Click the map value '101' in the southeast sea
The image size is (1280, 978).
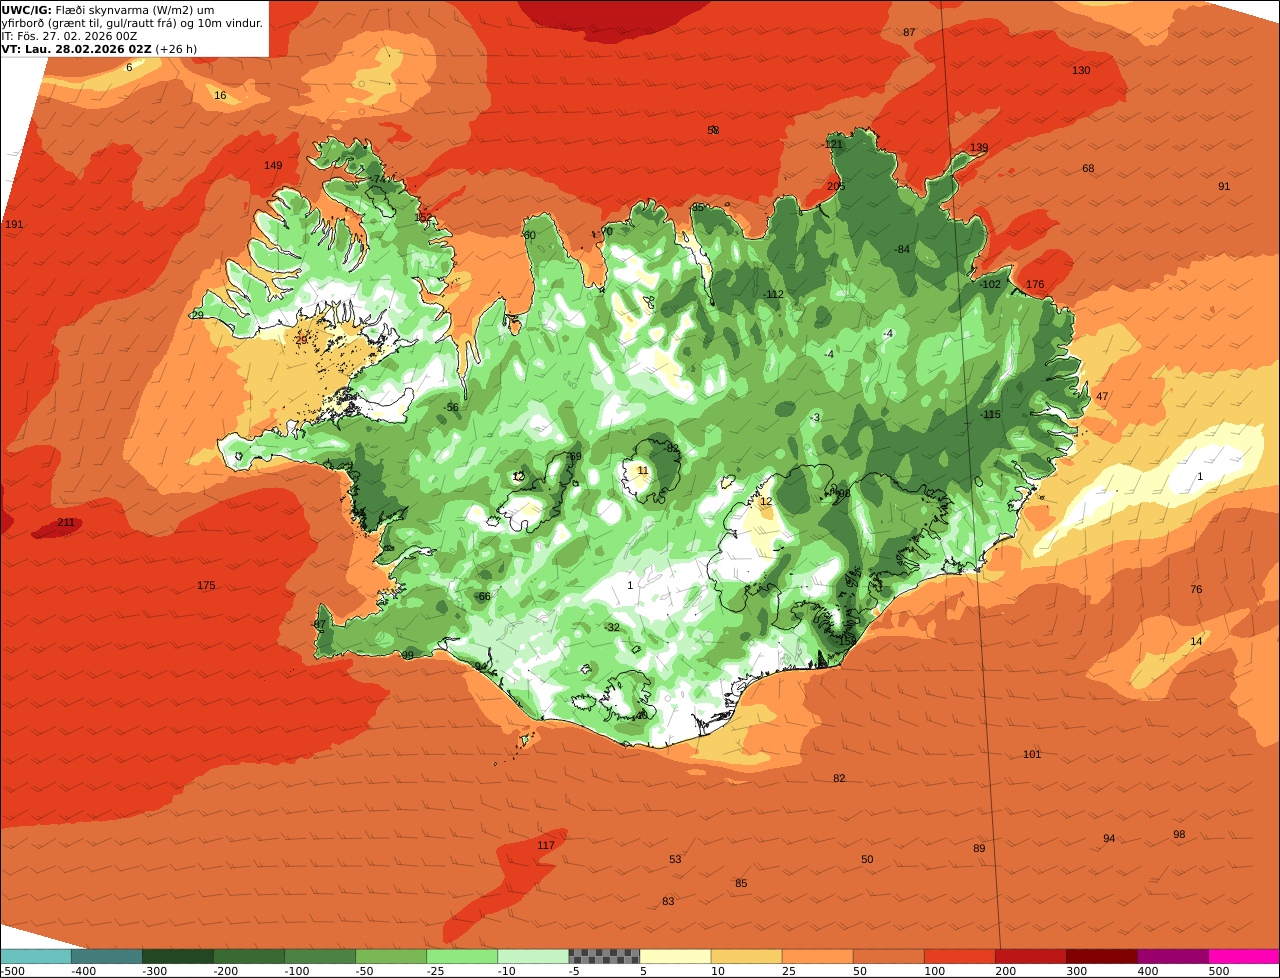point(1032,754)
